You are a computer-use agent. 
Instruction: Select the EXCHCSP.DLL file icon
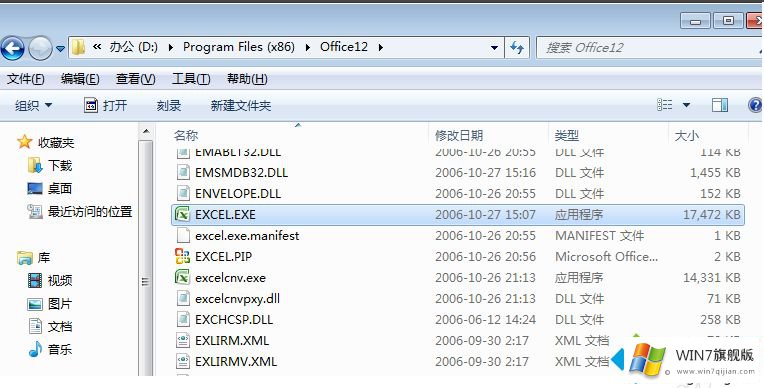coord(183,319)
